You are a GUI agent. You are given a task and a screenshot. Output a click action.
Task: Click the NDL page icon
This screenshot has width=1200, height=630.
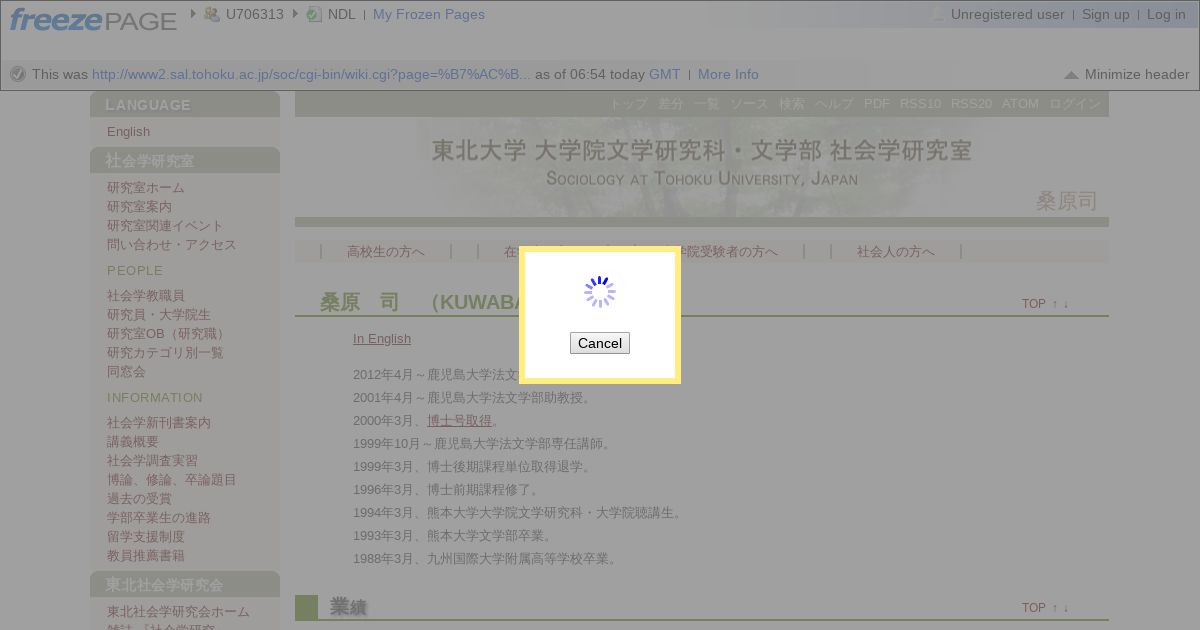pyautogui.click(x=314, y=14)
